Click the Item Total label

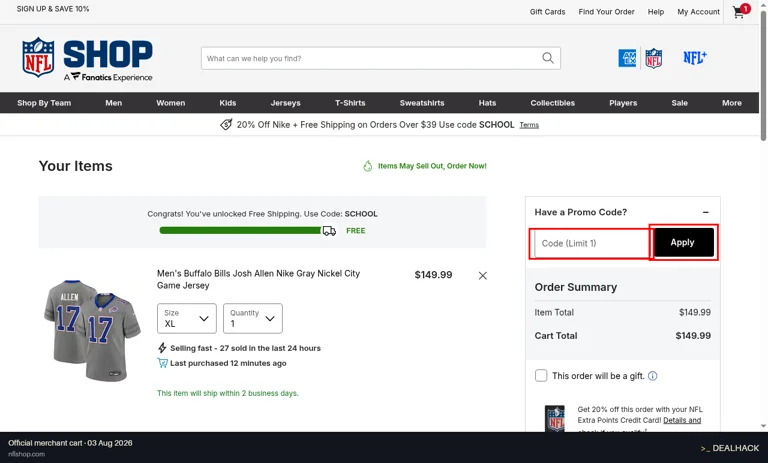[x=554, y=312]
